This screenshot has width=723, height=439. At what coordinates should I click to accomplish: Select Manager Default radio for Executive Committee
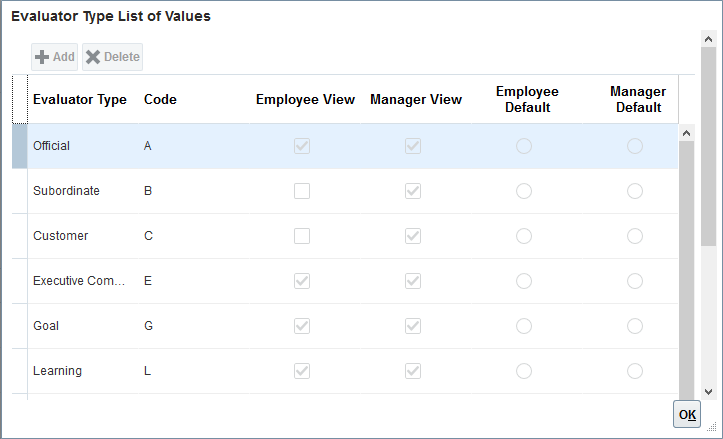pos(635,281)
